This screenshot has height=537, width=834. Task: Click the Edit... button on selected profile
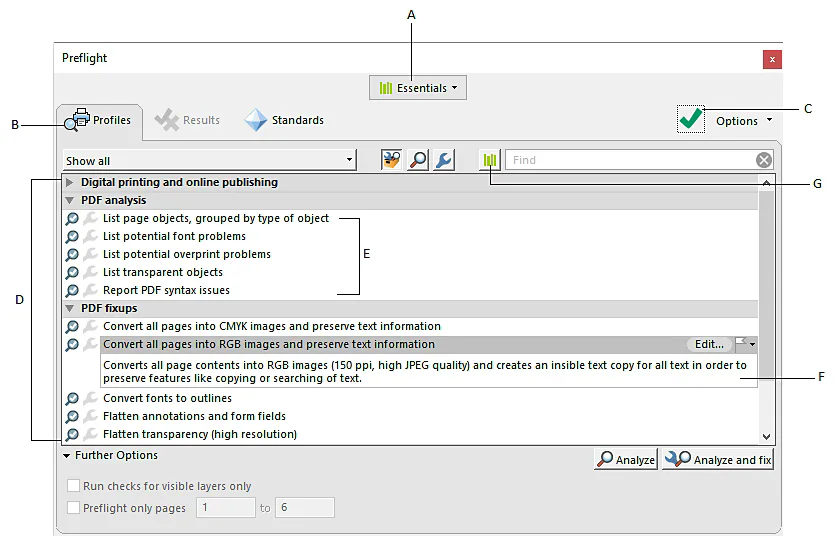tap(709, 345)
